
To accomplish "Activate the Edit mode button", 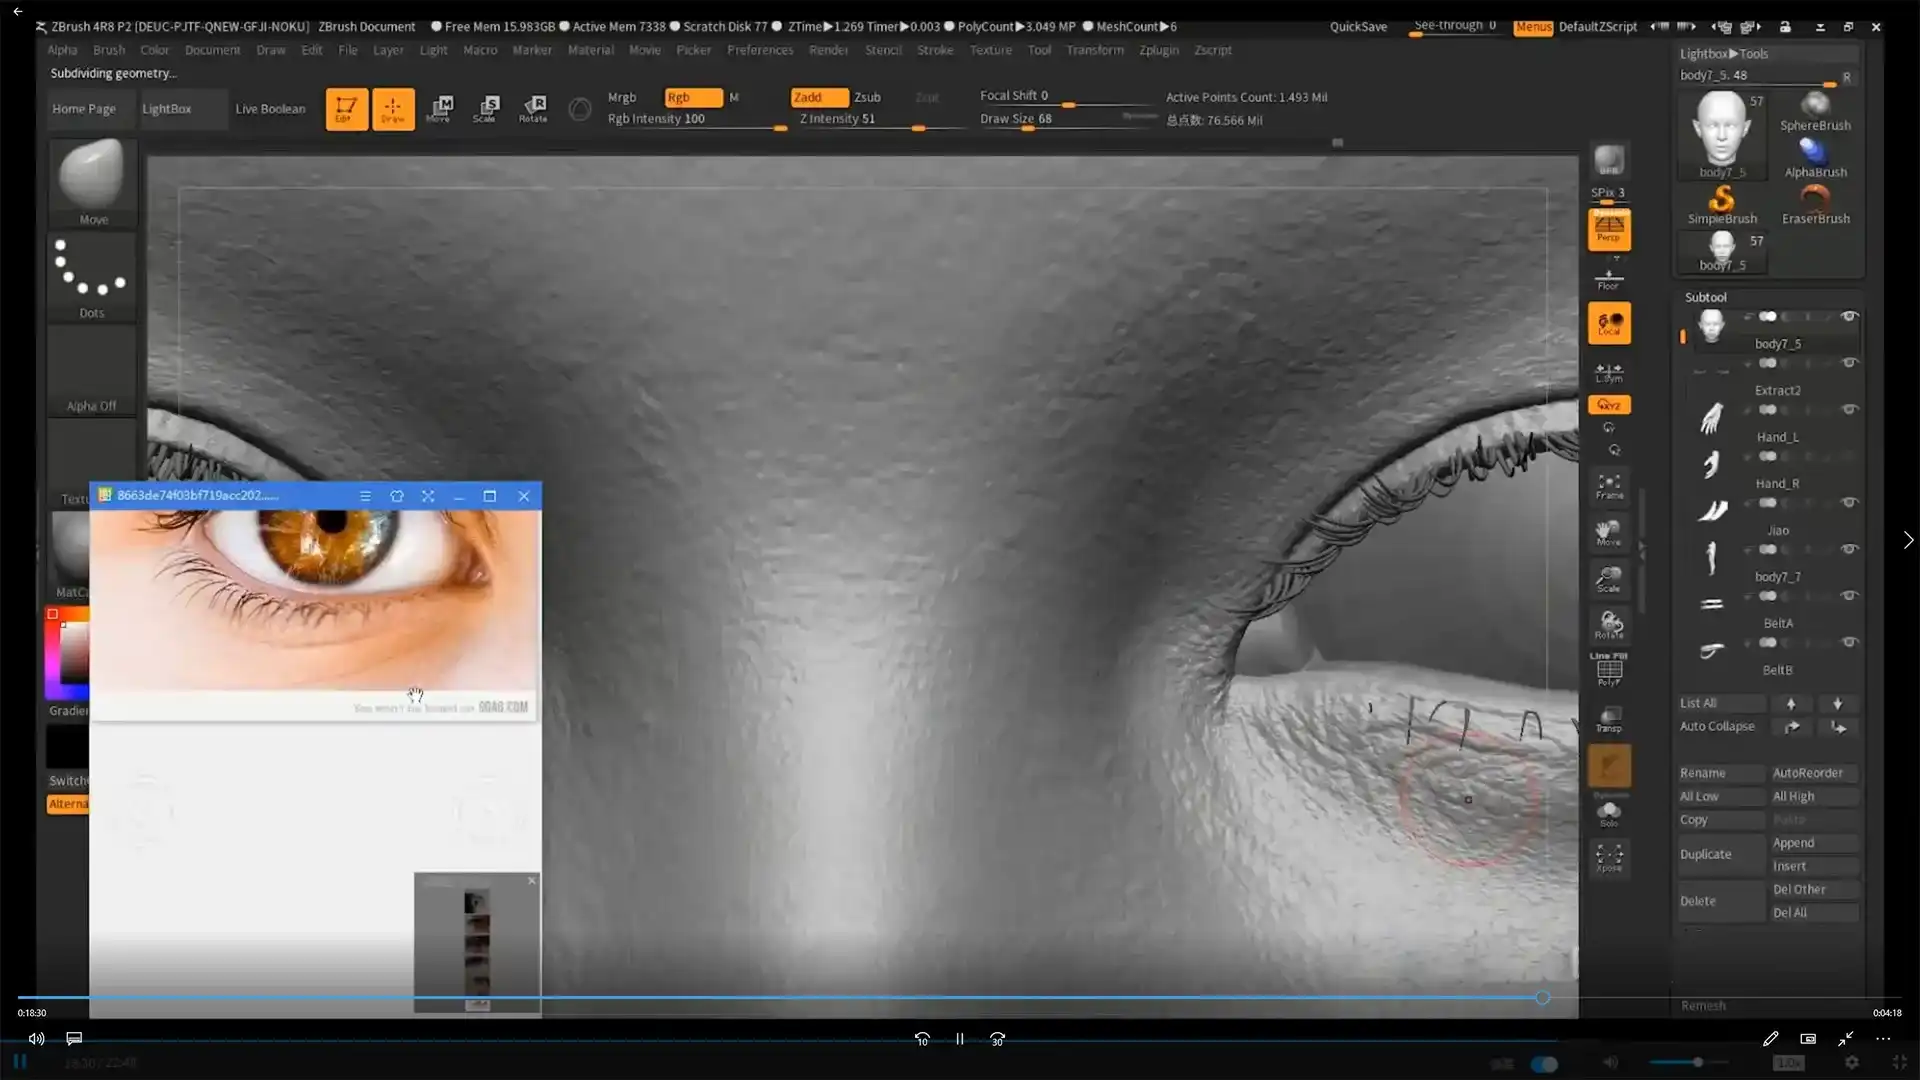I will click(346, 108).
